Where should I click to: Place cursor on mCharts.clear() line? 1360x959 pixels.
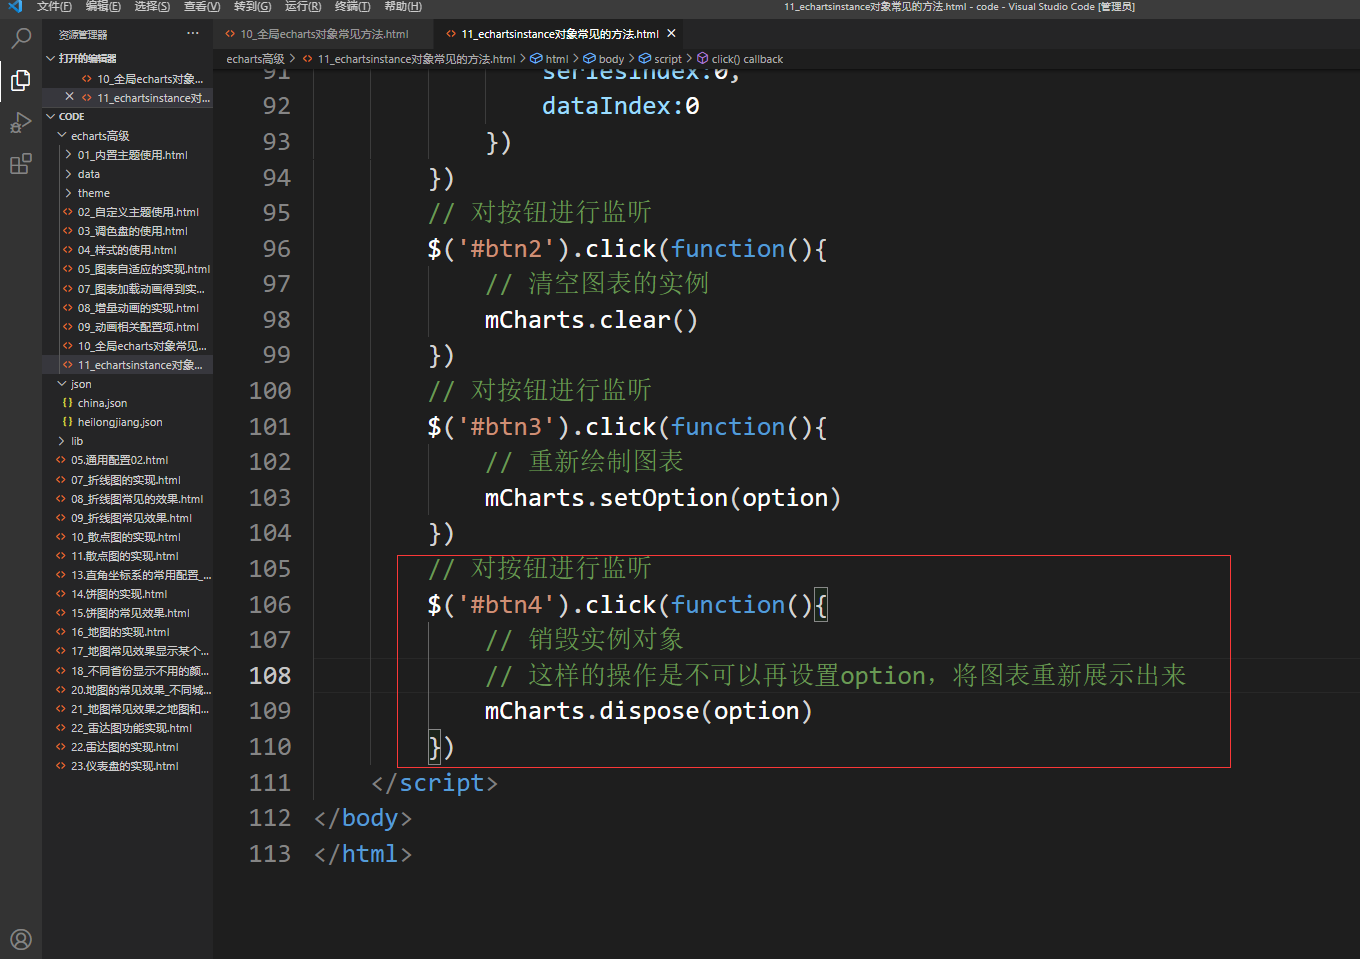591,320
